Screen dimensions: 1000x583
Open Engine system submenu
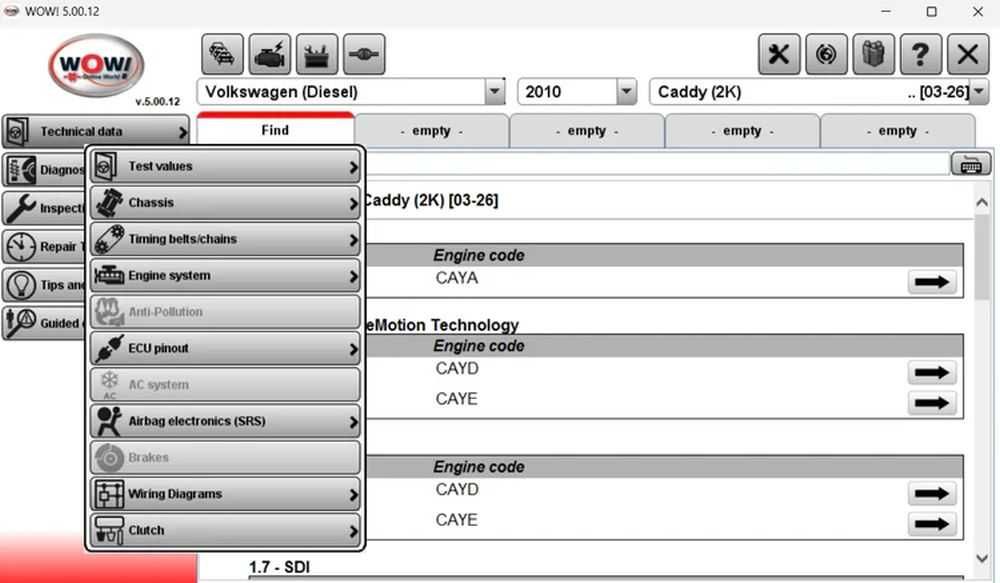pos(224,276)
